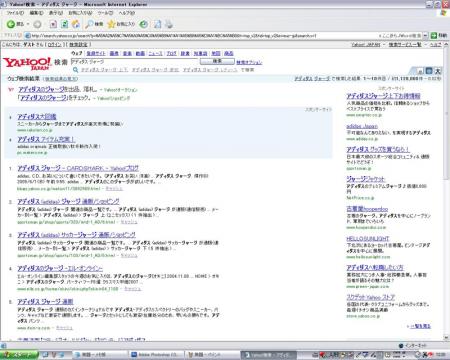Open result 4 アディダスのジャージ エル・オンライン
Image resolution: width=450 pixels, height=360 pixels.
60,268
